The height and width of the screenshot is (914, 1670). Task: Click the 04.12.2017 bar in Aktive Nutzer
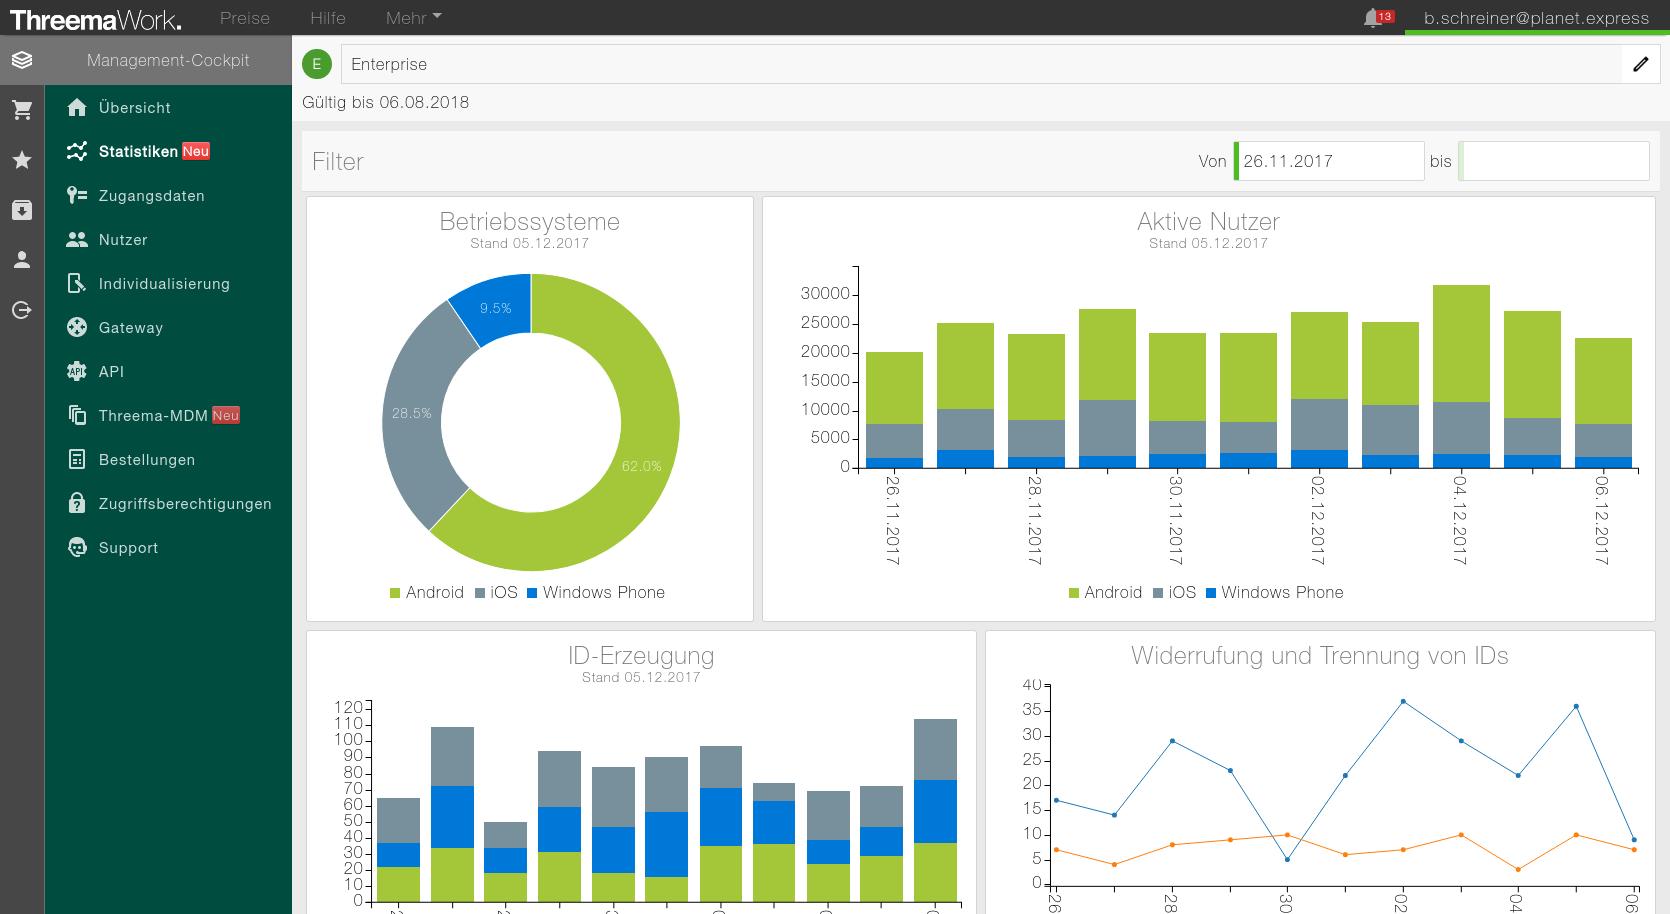coord(1461,376)
